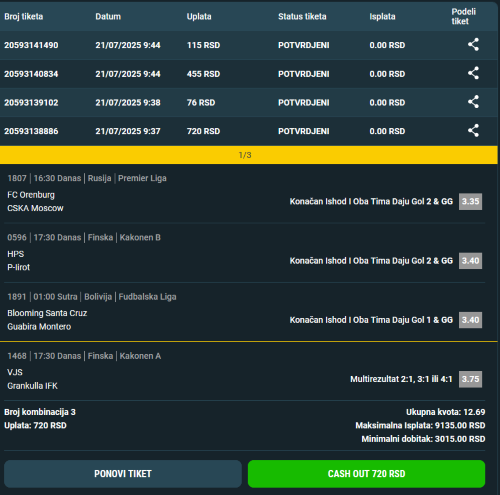Click the yellow 1/3 pagination bar

pos(249,155)
